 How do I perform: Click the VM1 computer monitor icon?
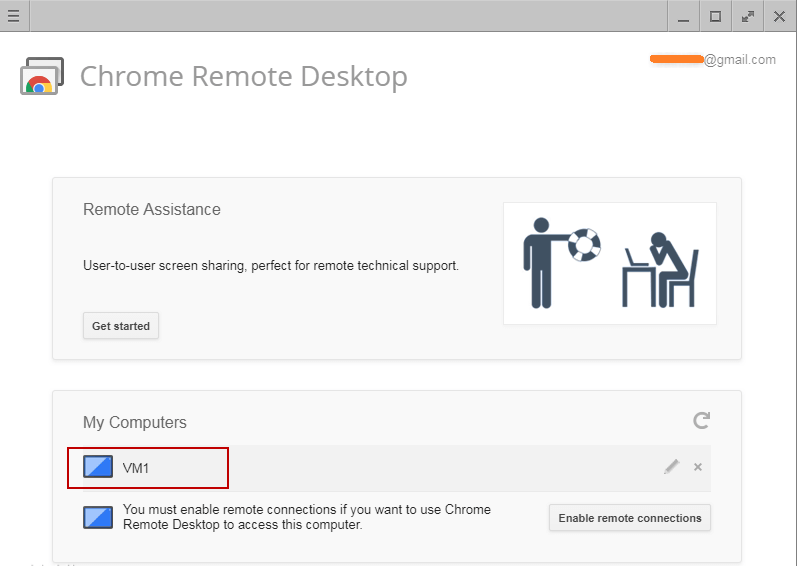point(98,467)
